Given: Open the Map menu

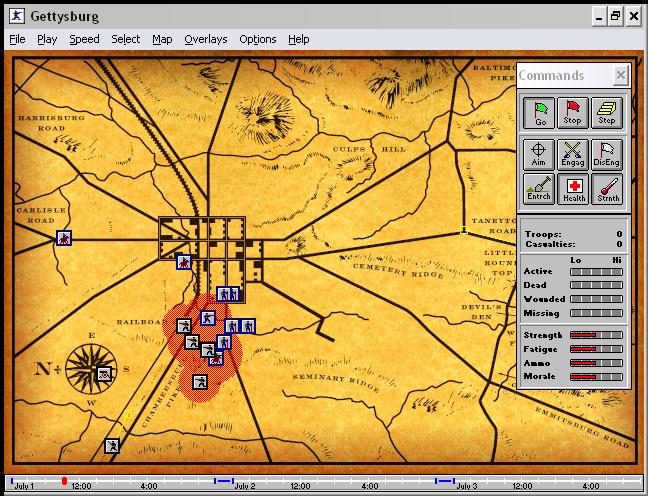Looking at the screenshot, I should 162,39.
